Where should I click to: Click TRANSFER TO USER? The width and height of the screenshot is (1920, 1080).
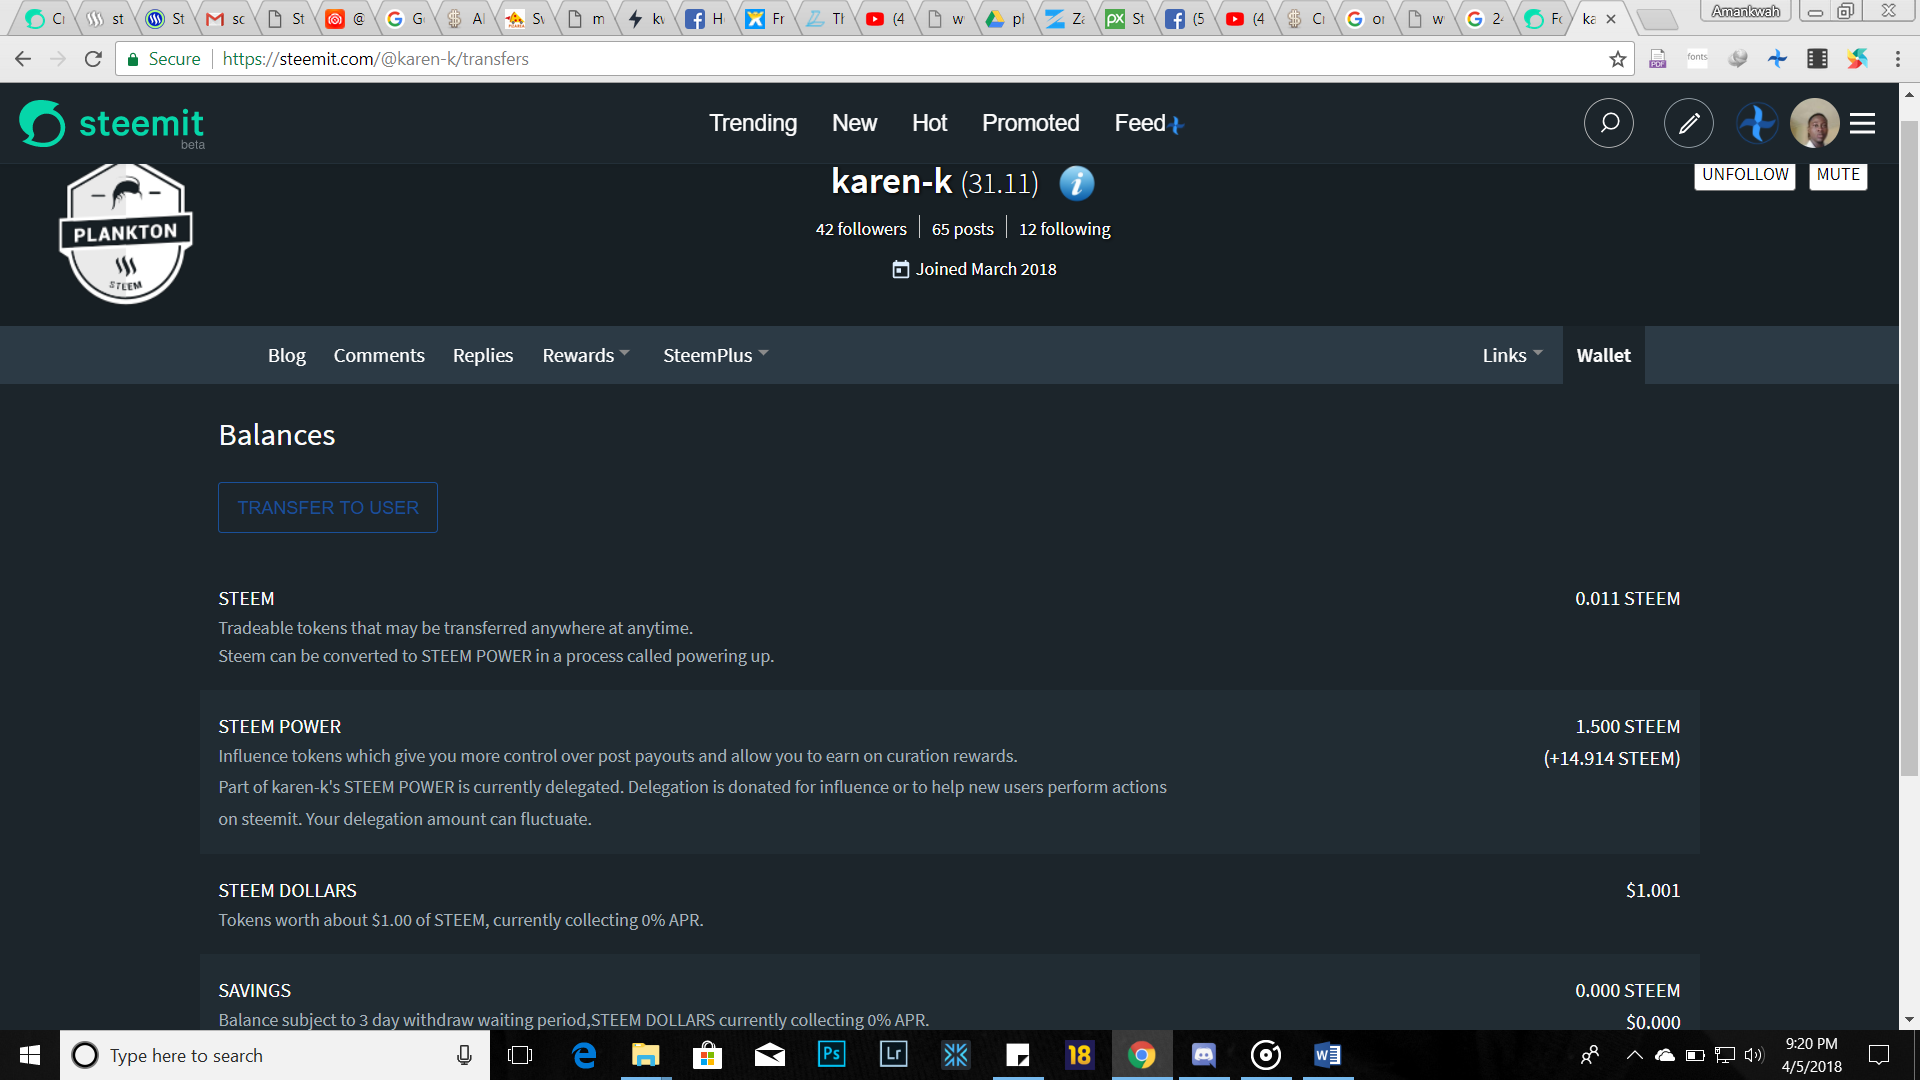pyautogui.click(x=327, y=507)
